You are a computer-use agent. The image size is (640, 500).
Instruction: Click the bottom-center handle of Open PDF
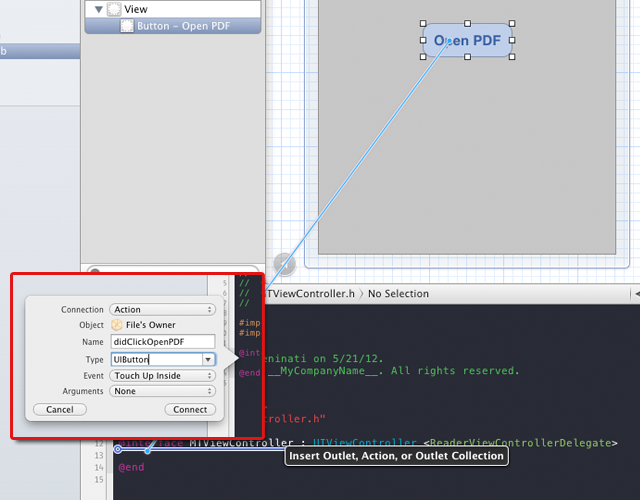(x=467, y=57)
